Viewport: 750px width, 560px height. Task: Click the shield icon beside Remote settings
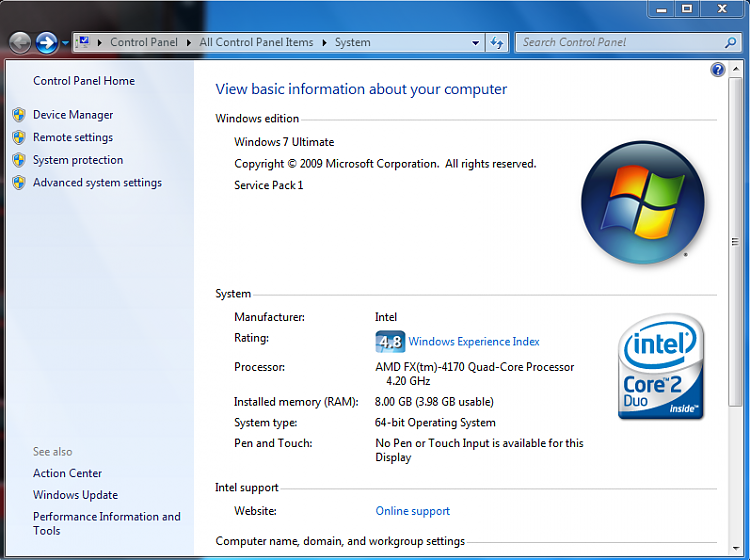pyautogui.click(x=19, y=137)
